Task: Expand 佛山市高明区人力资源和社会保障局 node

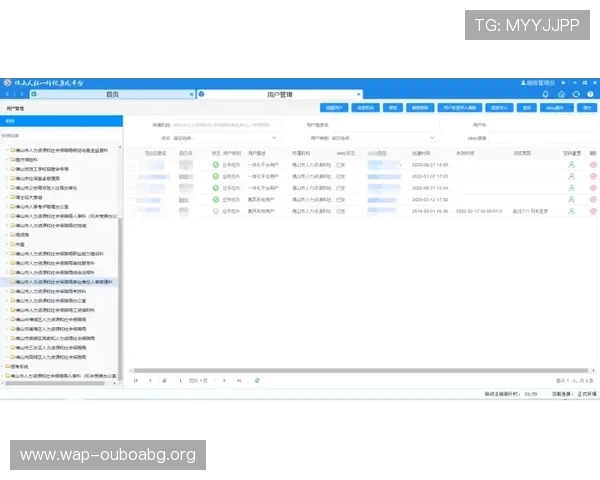Action: click(7, 357)
